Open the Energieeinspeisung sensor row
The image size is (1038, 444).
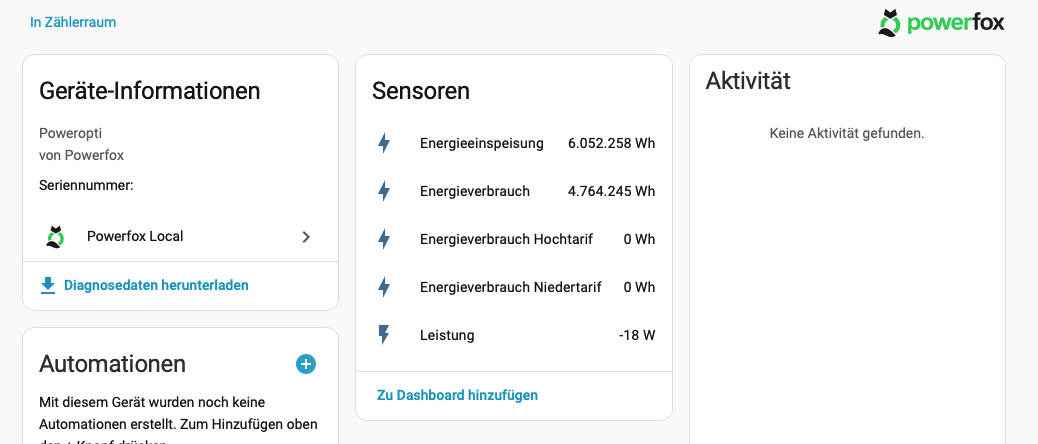(514, 144)
